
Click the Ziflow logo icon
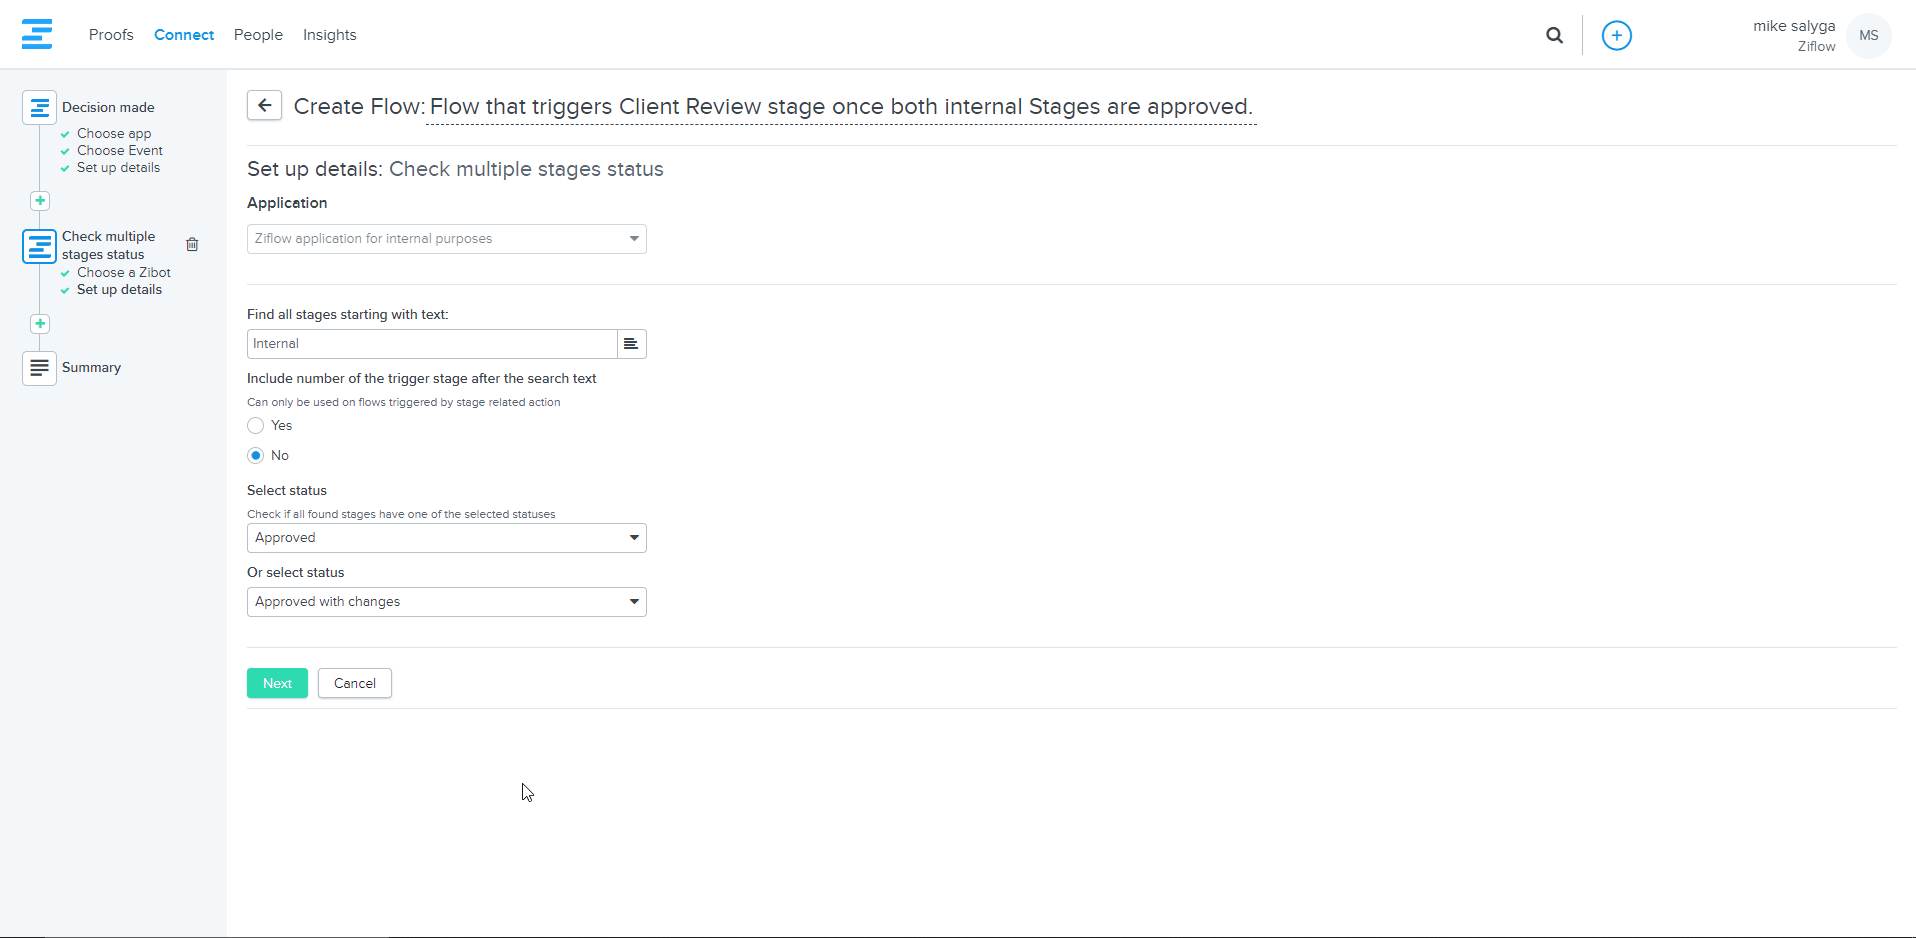pos(37,34)
